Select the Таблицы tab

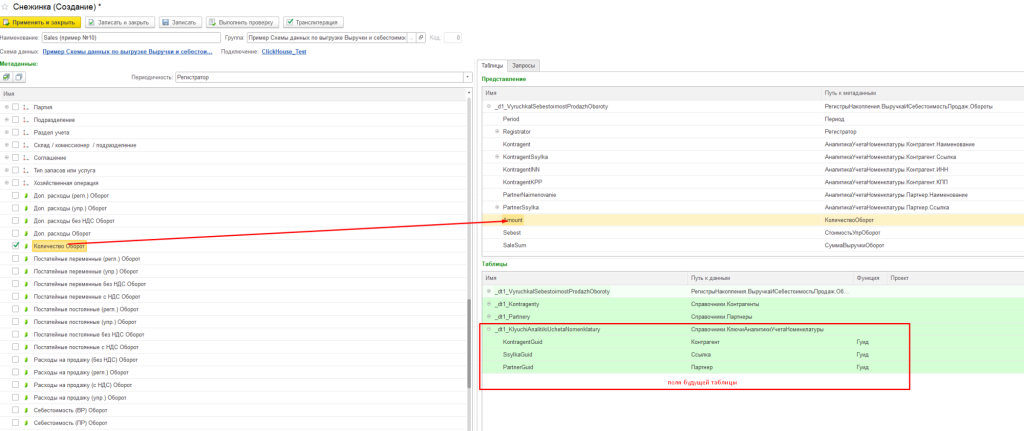tap(492, 65)
